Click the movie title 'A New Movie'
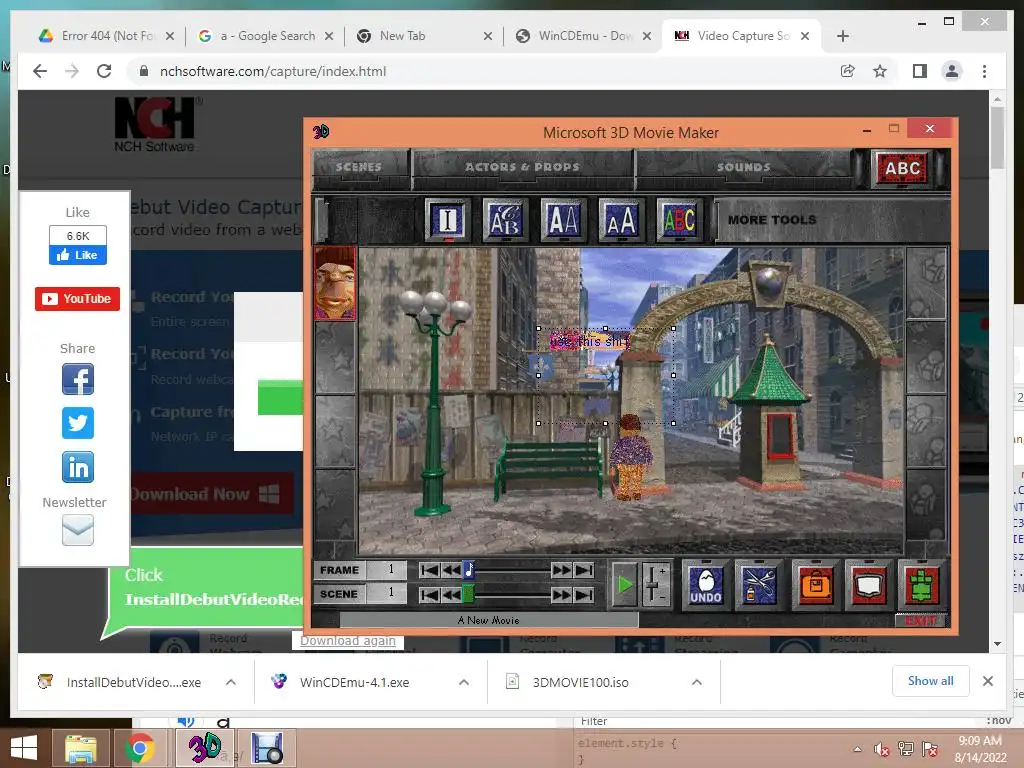 488,620
